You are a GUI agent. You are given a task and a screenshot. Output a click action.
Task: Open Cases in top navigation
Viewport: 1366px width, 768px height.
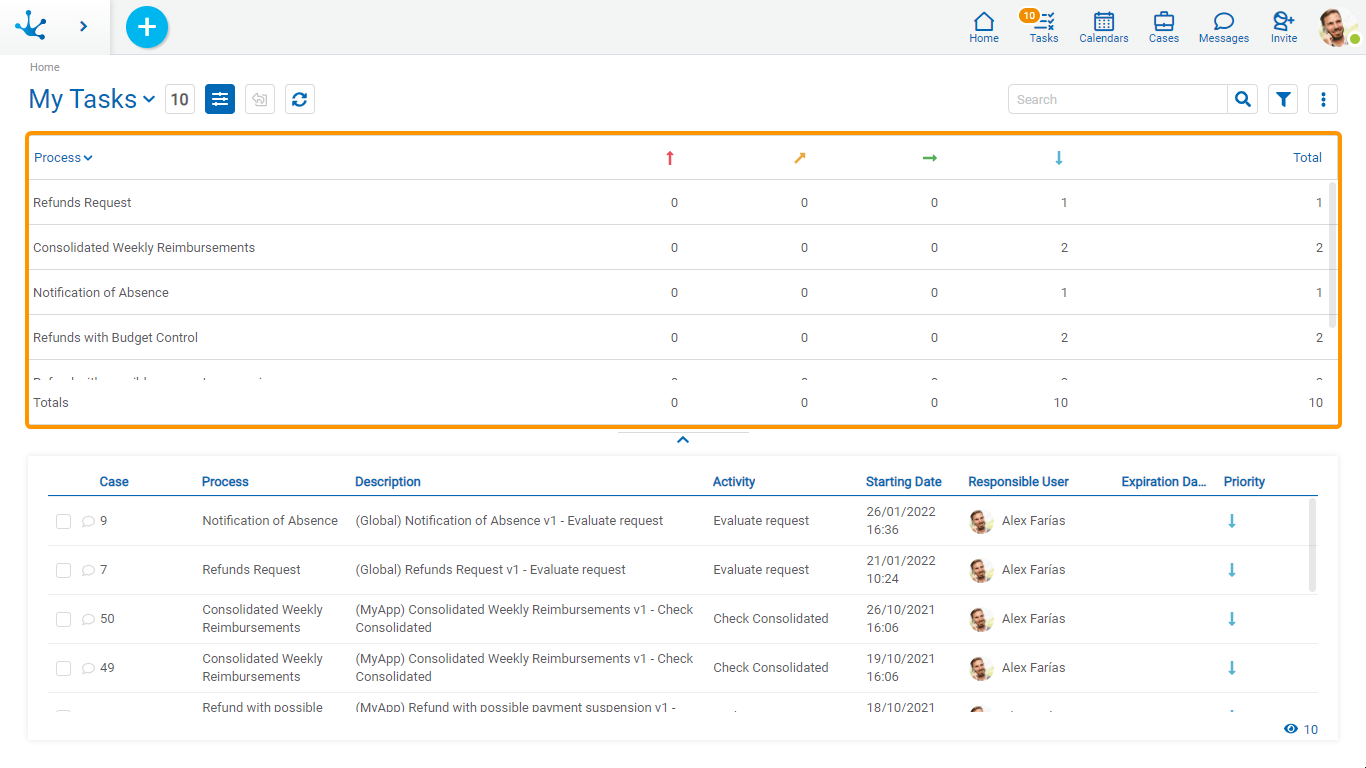[x=1164, y=27]
